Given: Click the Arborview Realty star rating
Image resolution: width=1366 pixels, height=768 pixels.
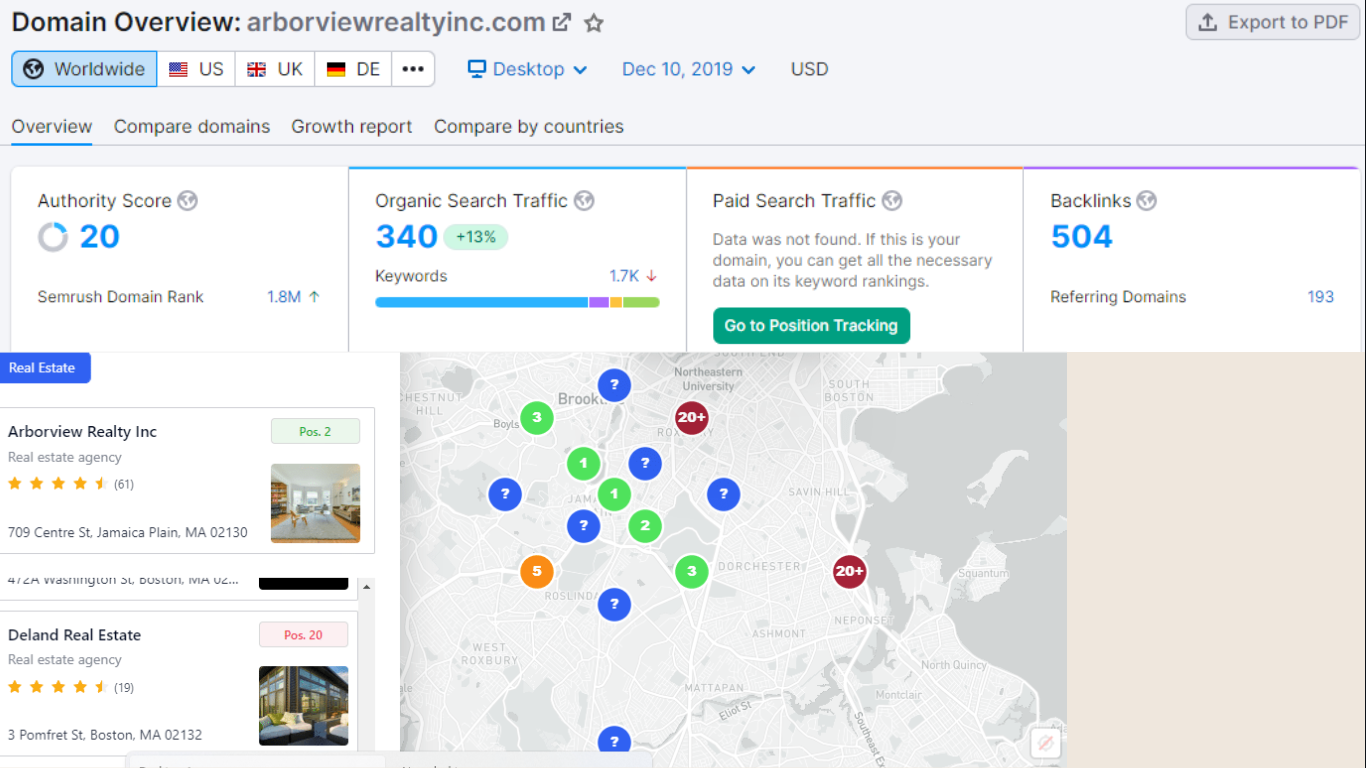Looking at the screenshot, I should coord(58,484).
